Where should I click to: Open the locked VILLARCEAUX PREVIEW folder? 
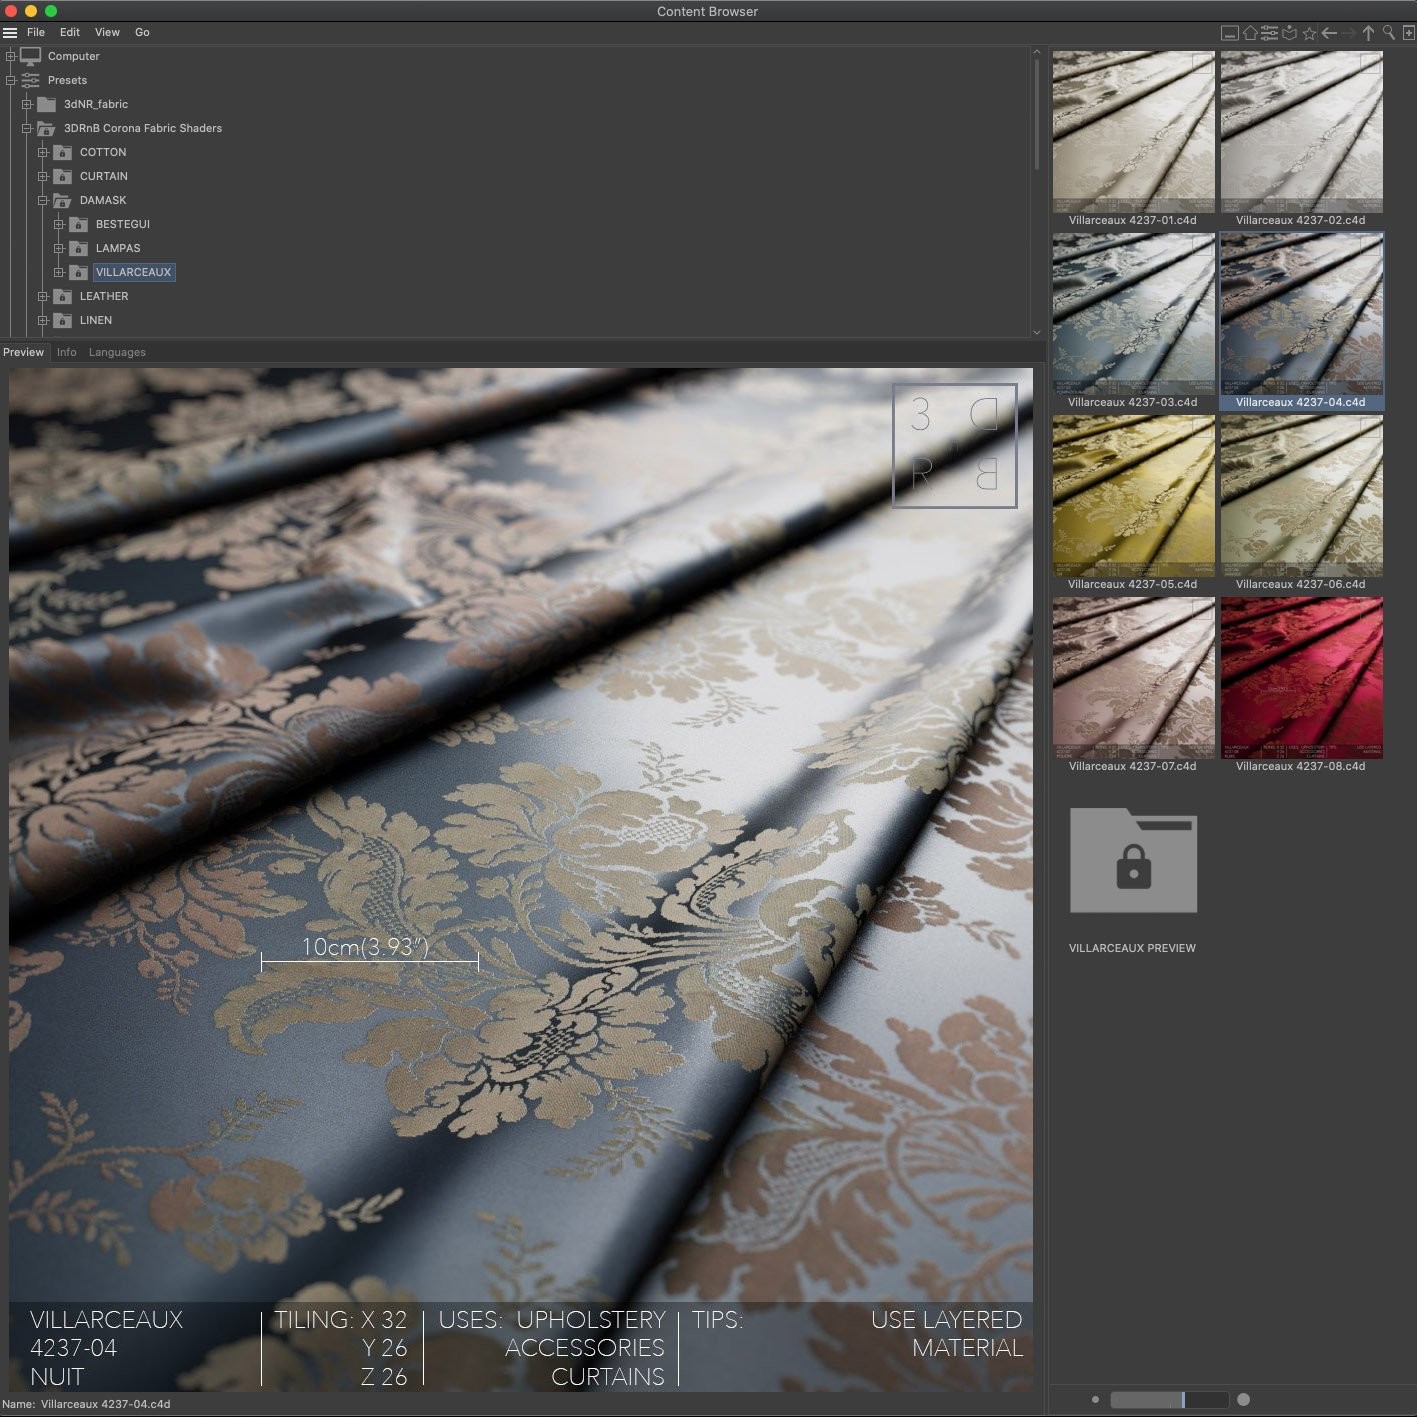pyautogui.click(x=1133, y=860)
